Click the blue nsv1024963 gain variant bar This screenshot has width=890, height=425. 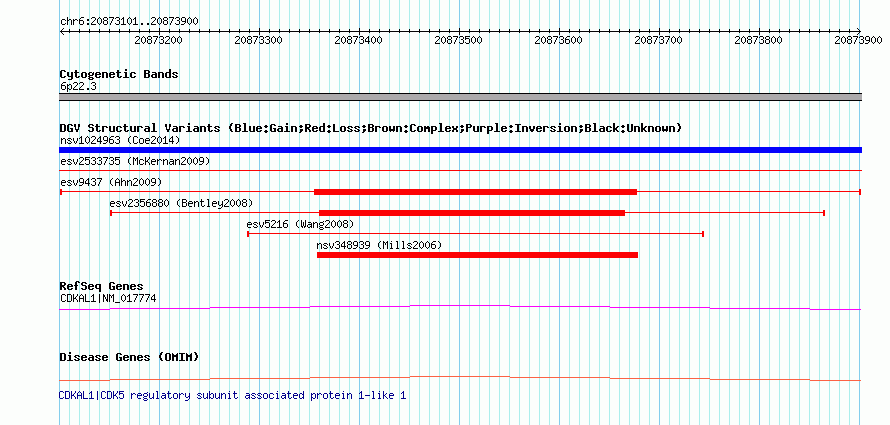click(x=460, y=150)
